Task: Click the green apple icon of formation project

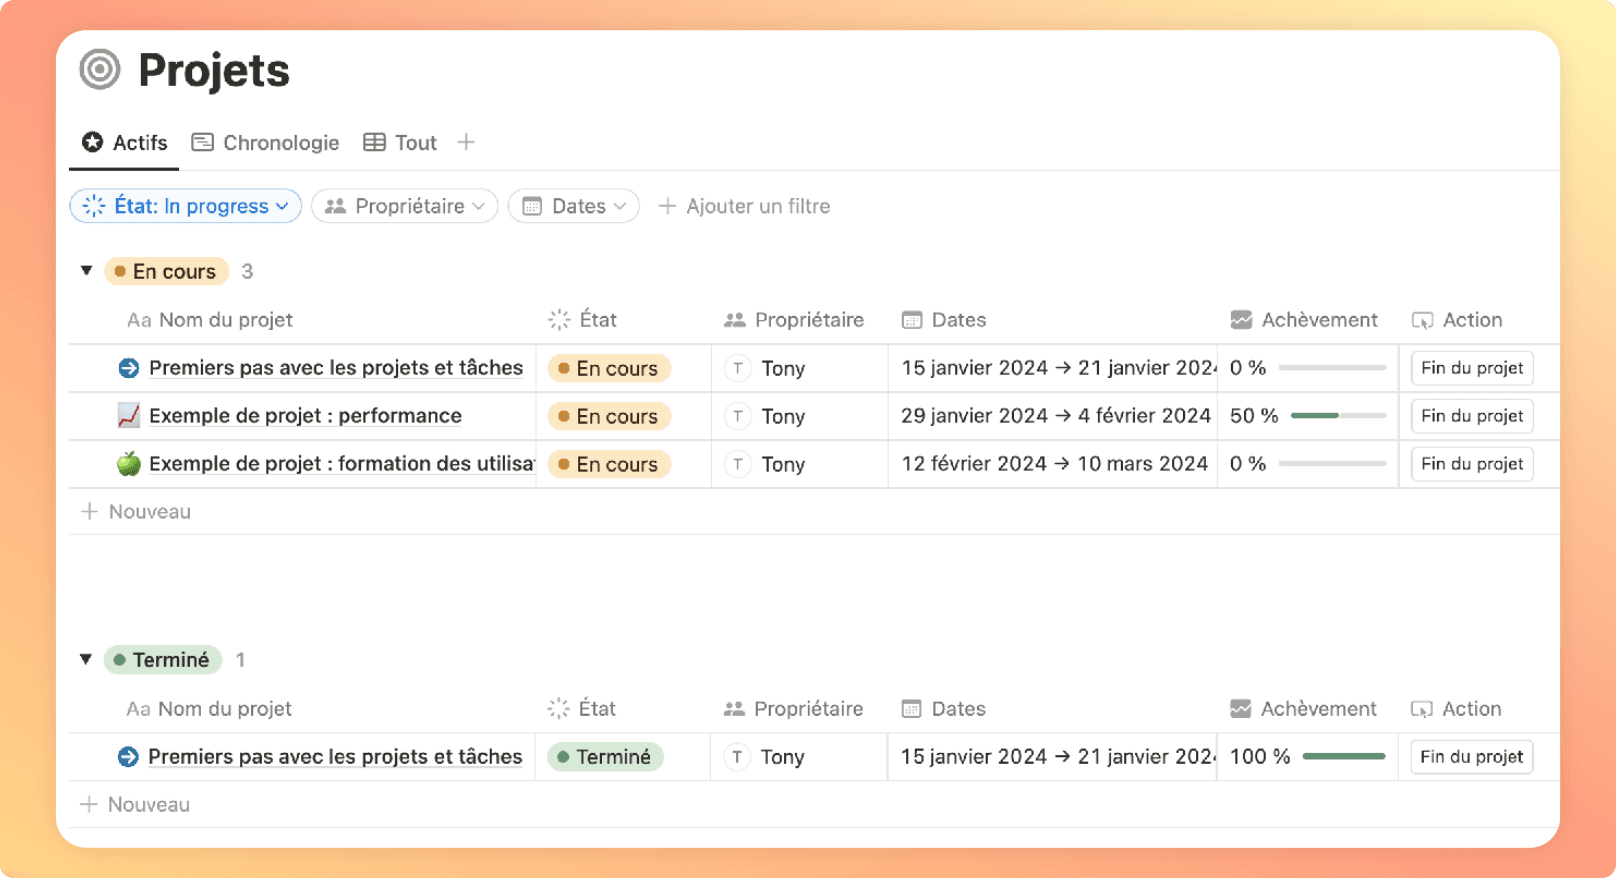Action: click(x=128, y=463)
